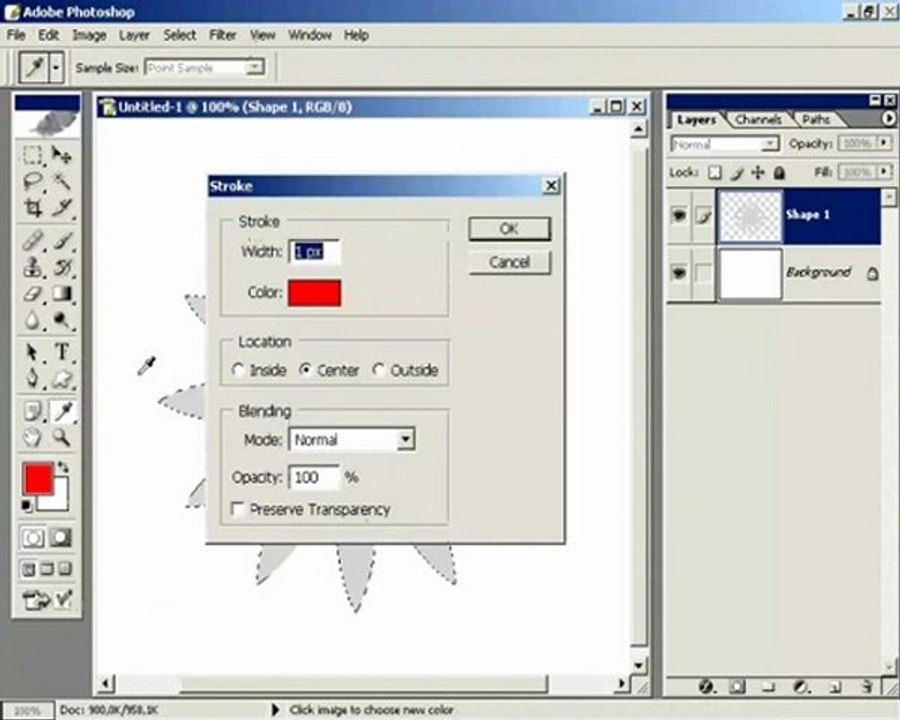Open the Filter menu
900x720 pixels.
click(x=223, y=35)
